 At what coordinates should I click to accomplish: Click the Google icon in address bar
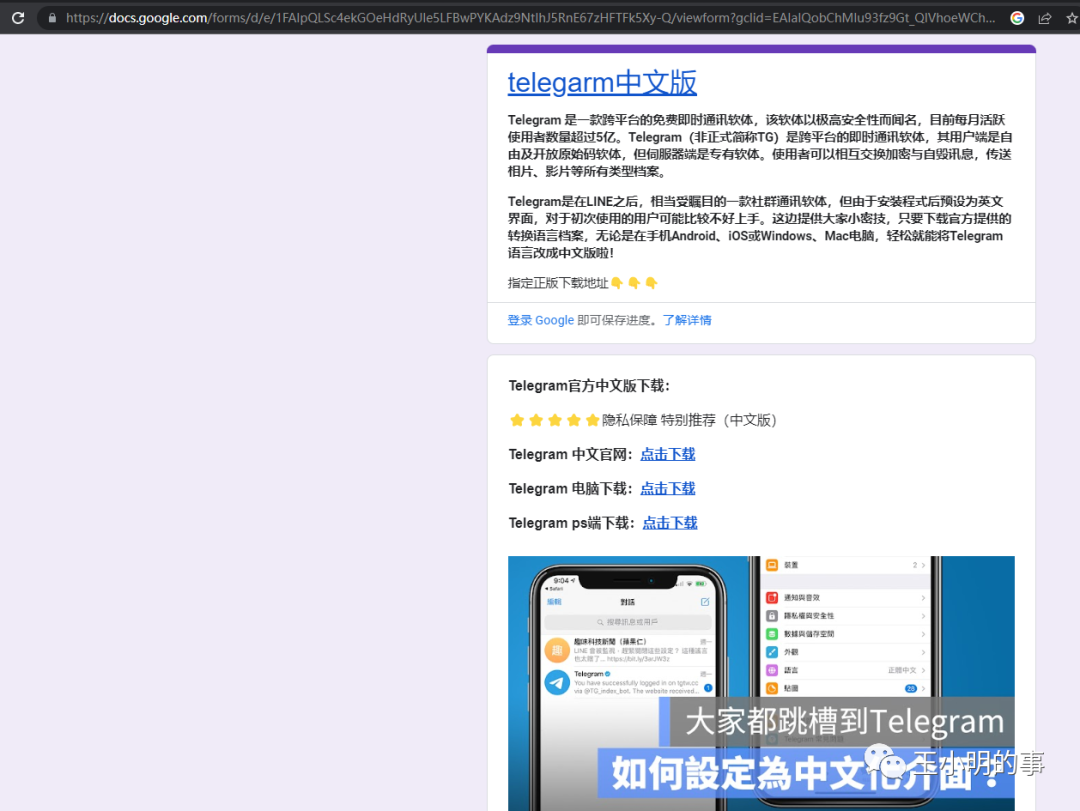pos(1017,18)
